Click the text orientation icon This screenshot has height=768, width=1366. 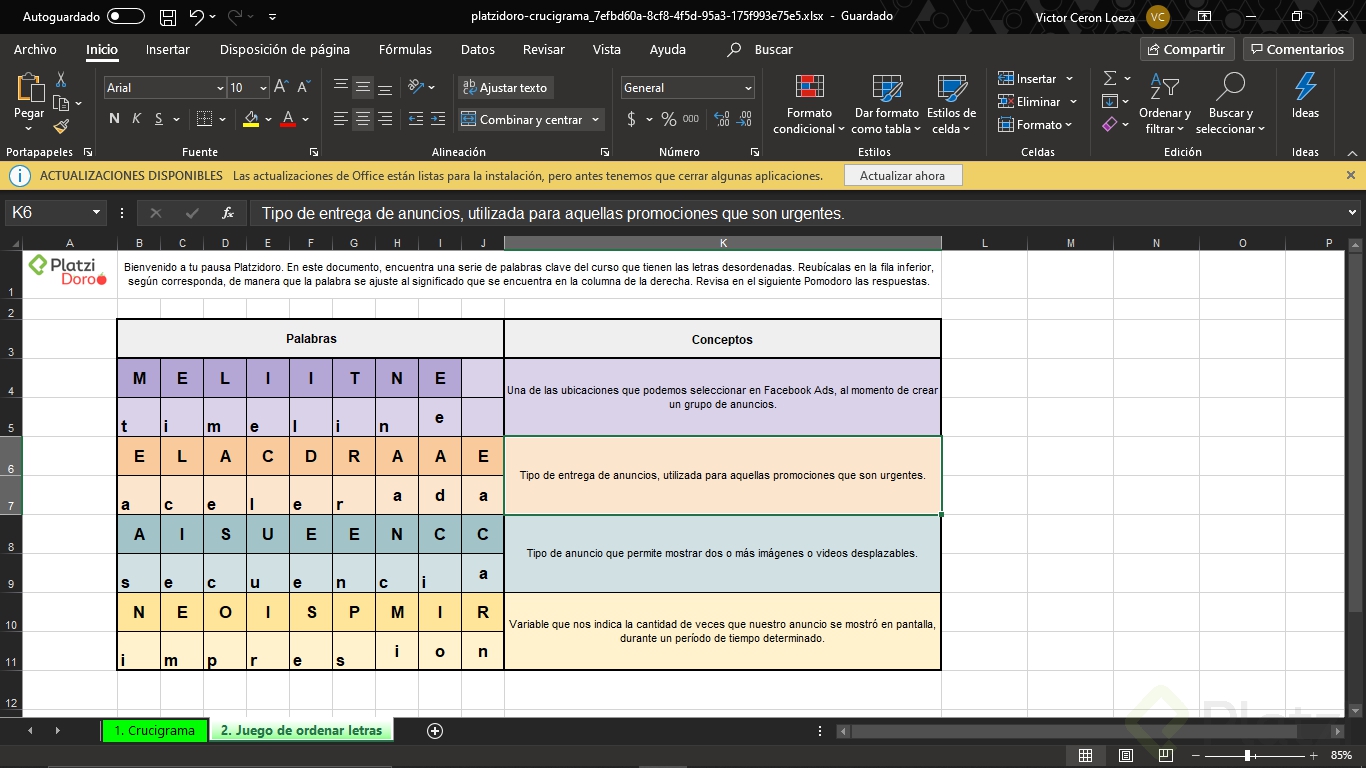coord(418,87)
